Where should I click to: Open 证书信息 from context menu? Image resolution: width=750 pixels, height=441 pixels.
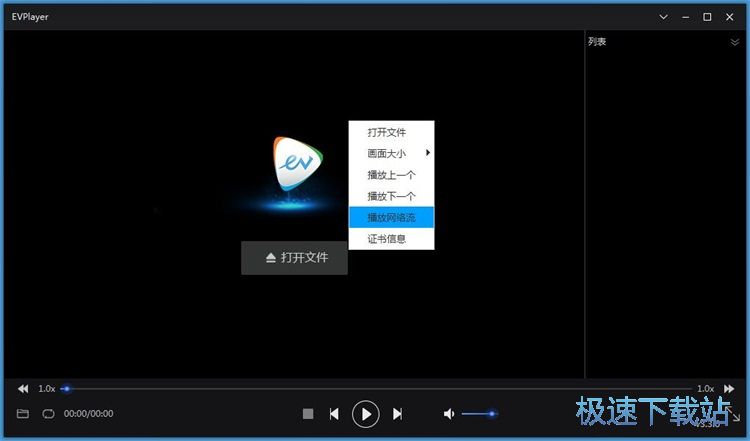392,239
